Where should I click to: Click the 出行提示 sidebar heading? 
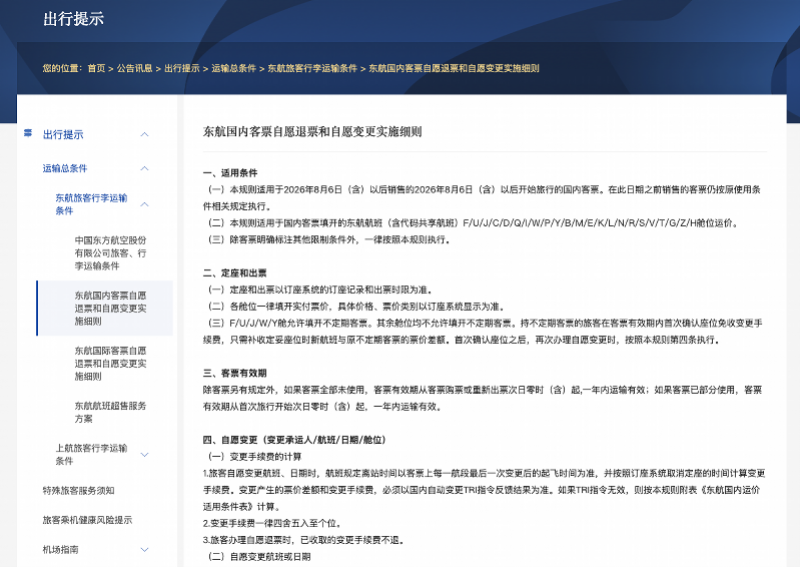tap(63, 134)
